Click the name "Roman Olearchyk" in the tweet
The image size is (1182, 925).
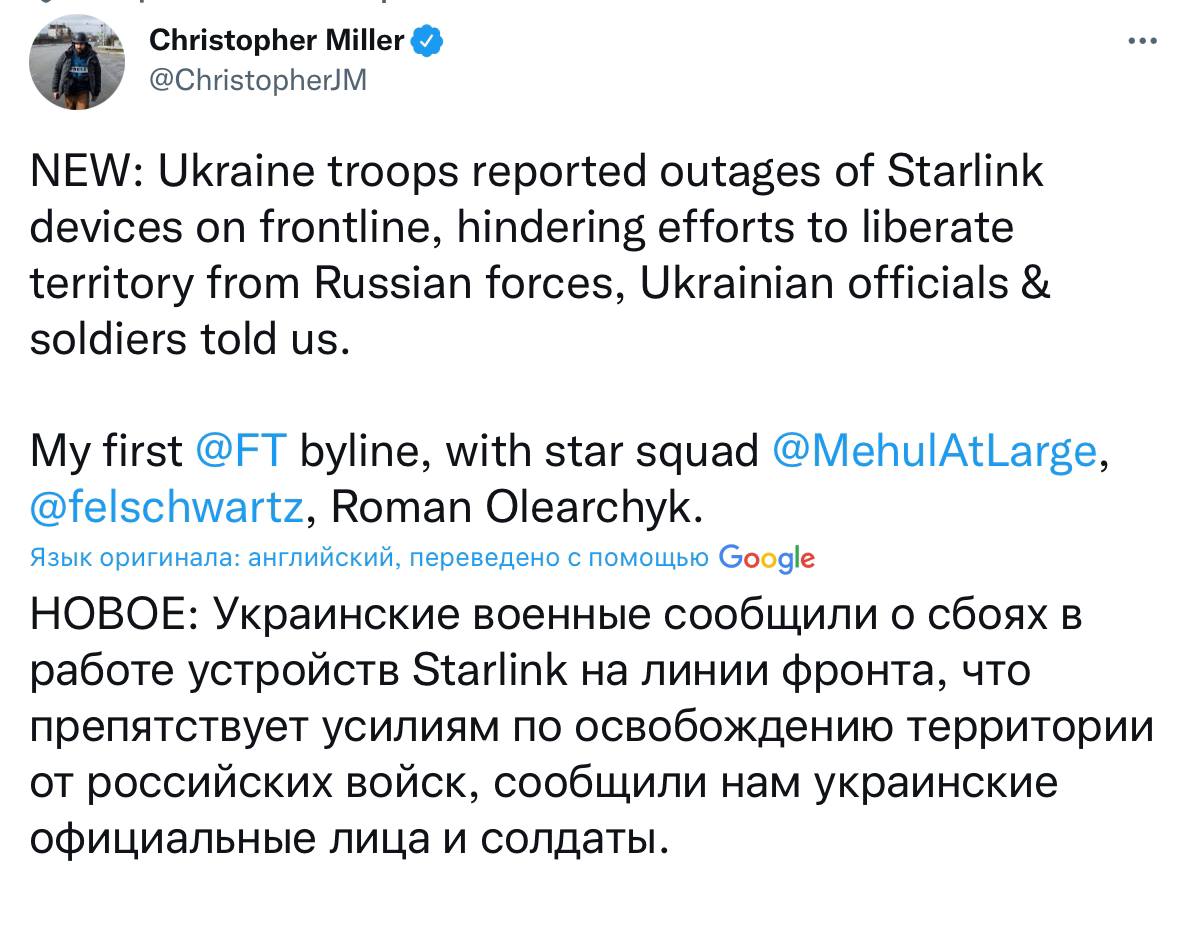pyautogui.click(x=509, y=509)
